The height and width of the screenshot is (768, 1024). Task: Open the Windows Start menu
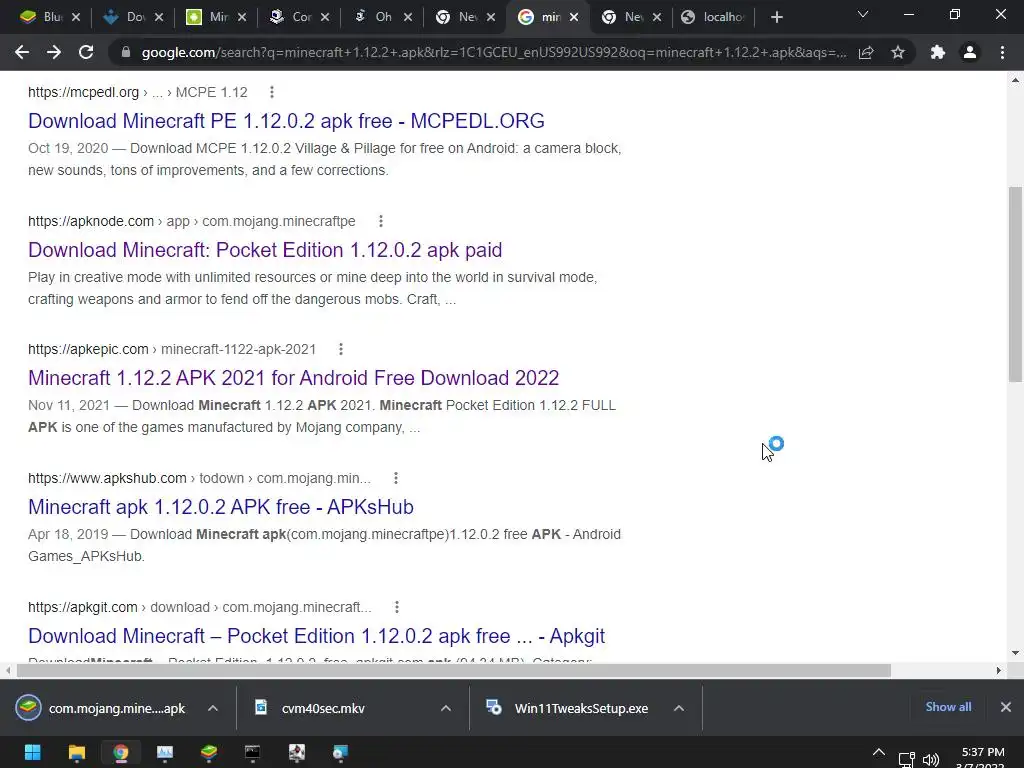(33, 752)
